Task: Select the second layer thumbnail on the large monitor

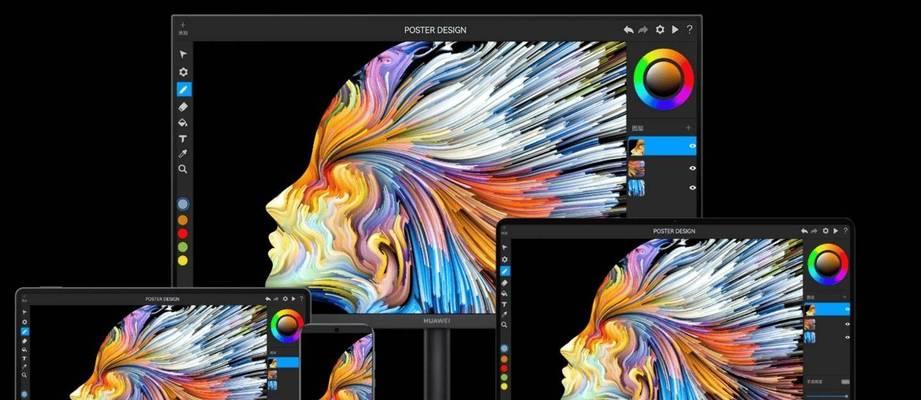Action: point(637,169)
